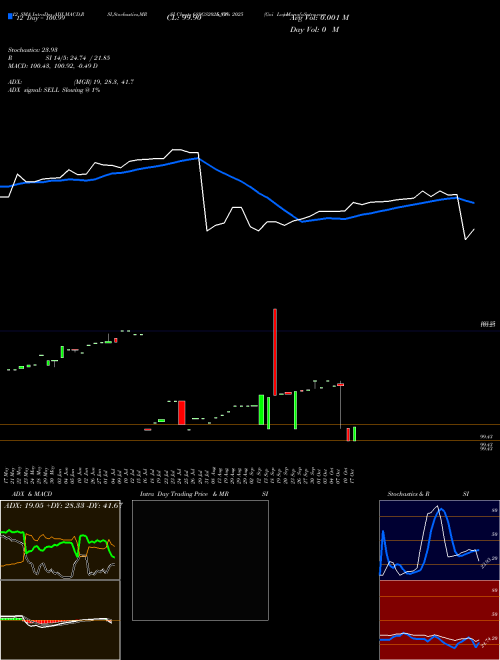Click the ADX: 19.05 +DY: 28.33 readout
Image resolution: width=500 pixels, height=660 pixels.
[63, 505]
